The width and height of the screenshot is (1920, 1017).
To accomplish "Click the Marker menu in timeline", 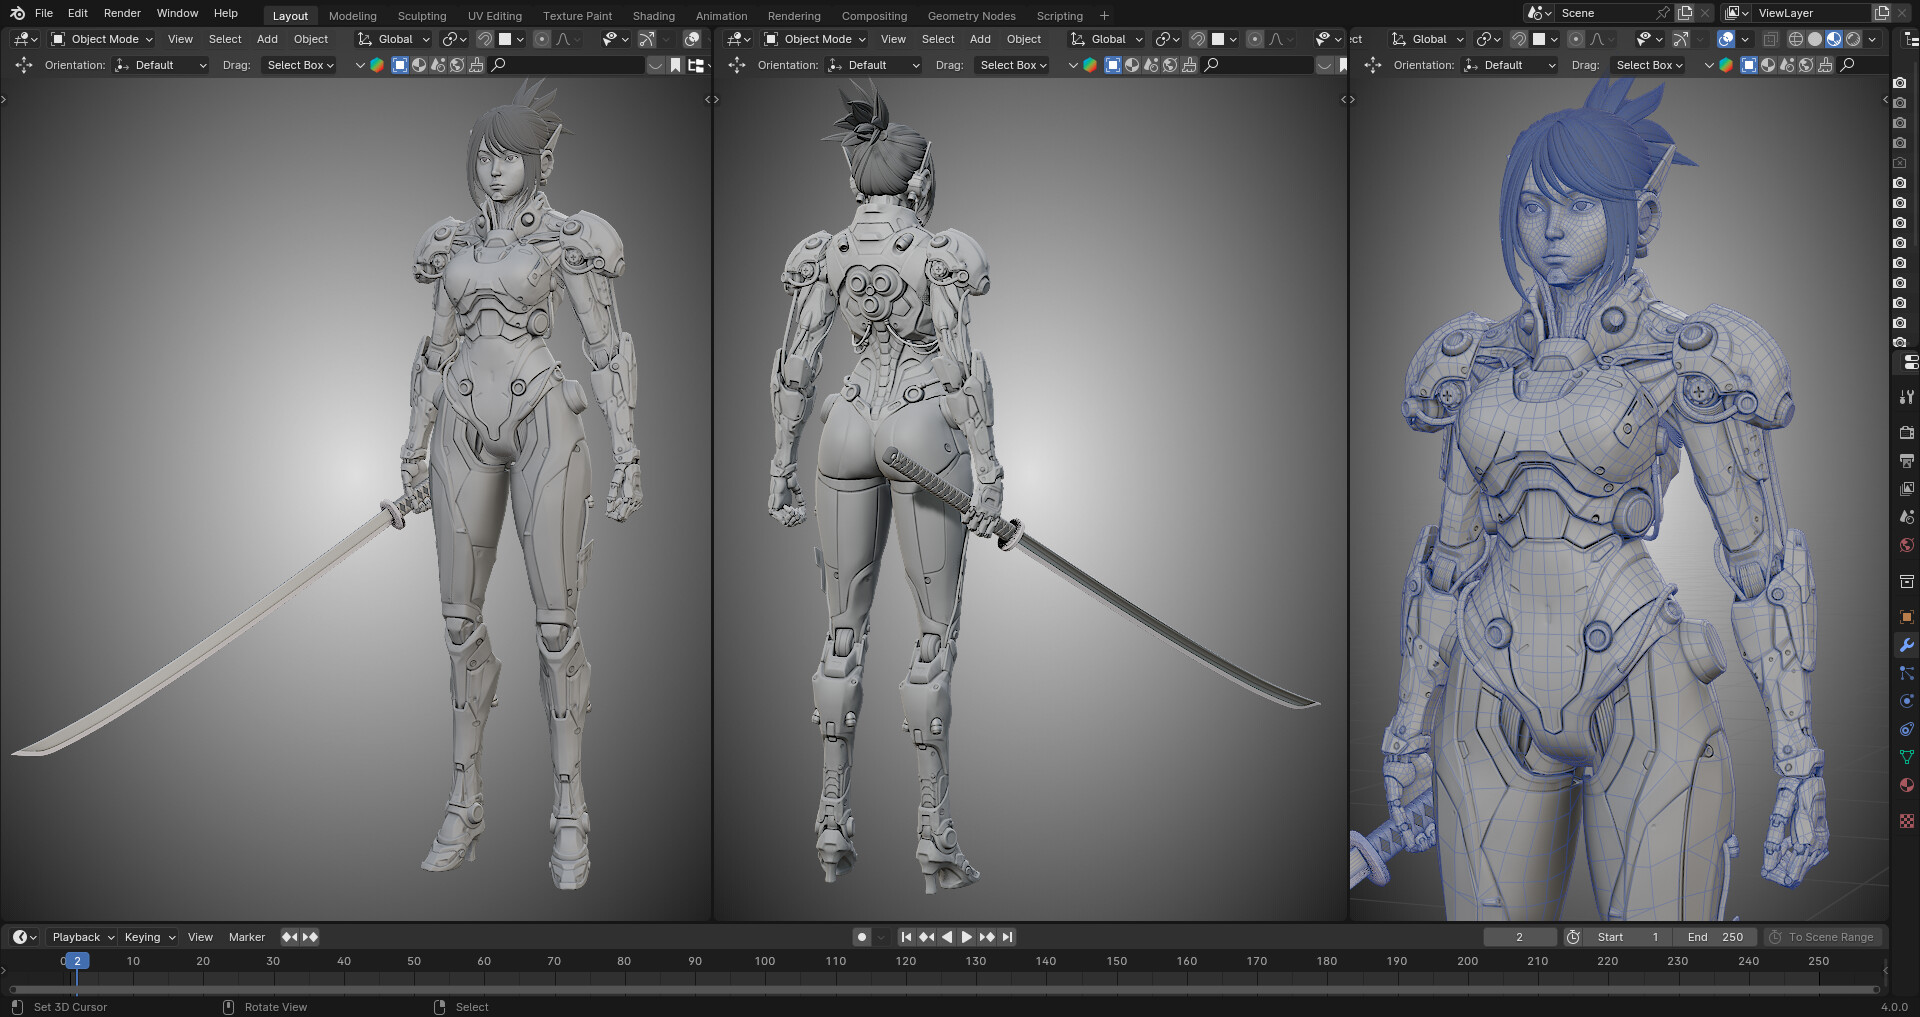I will (246, 937).
